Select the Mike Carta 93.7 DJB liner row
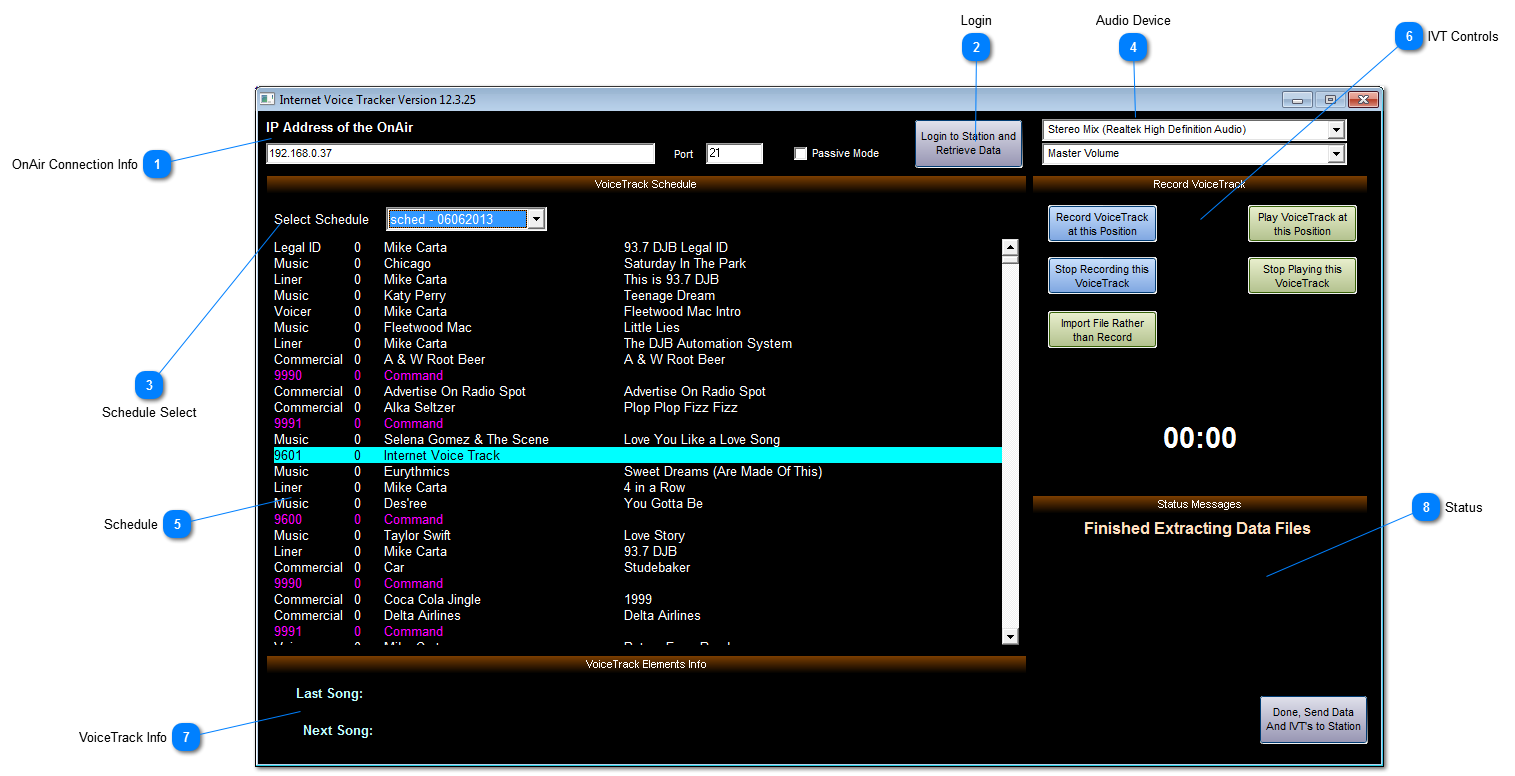This screenshot has width=1515, height=776. [x=637, y=551]
